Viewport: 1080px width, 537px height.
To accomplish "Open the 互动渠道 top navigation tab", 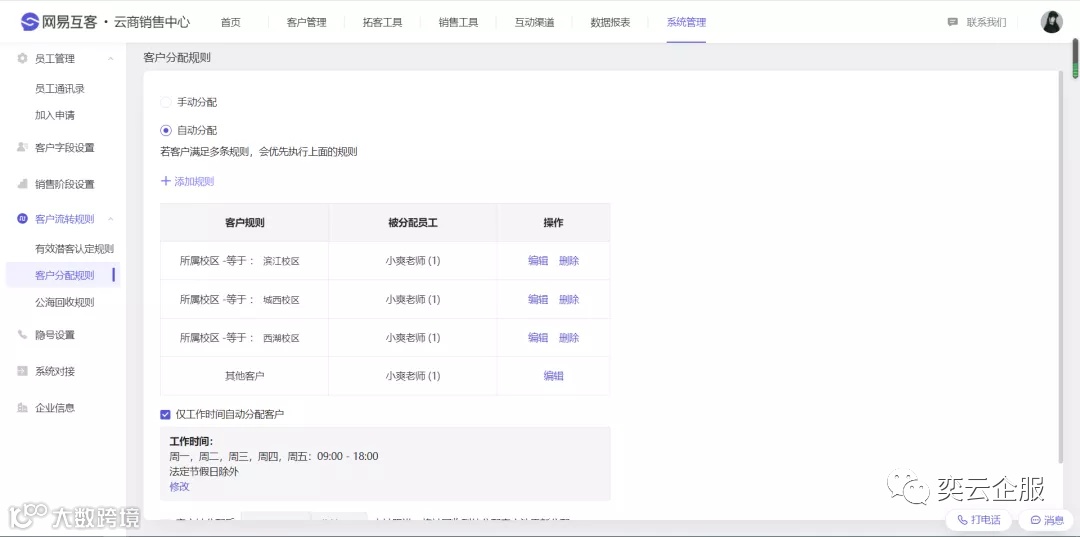I will click(x=534, y=22).
